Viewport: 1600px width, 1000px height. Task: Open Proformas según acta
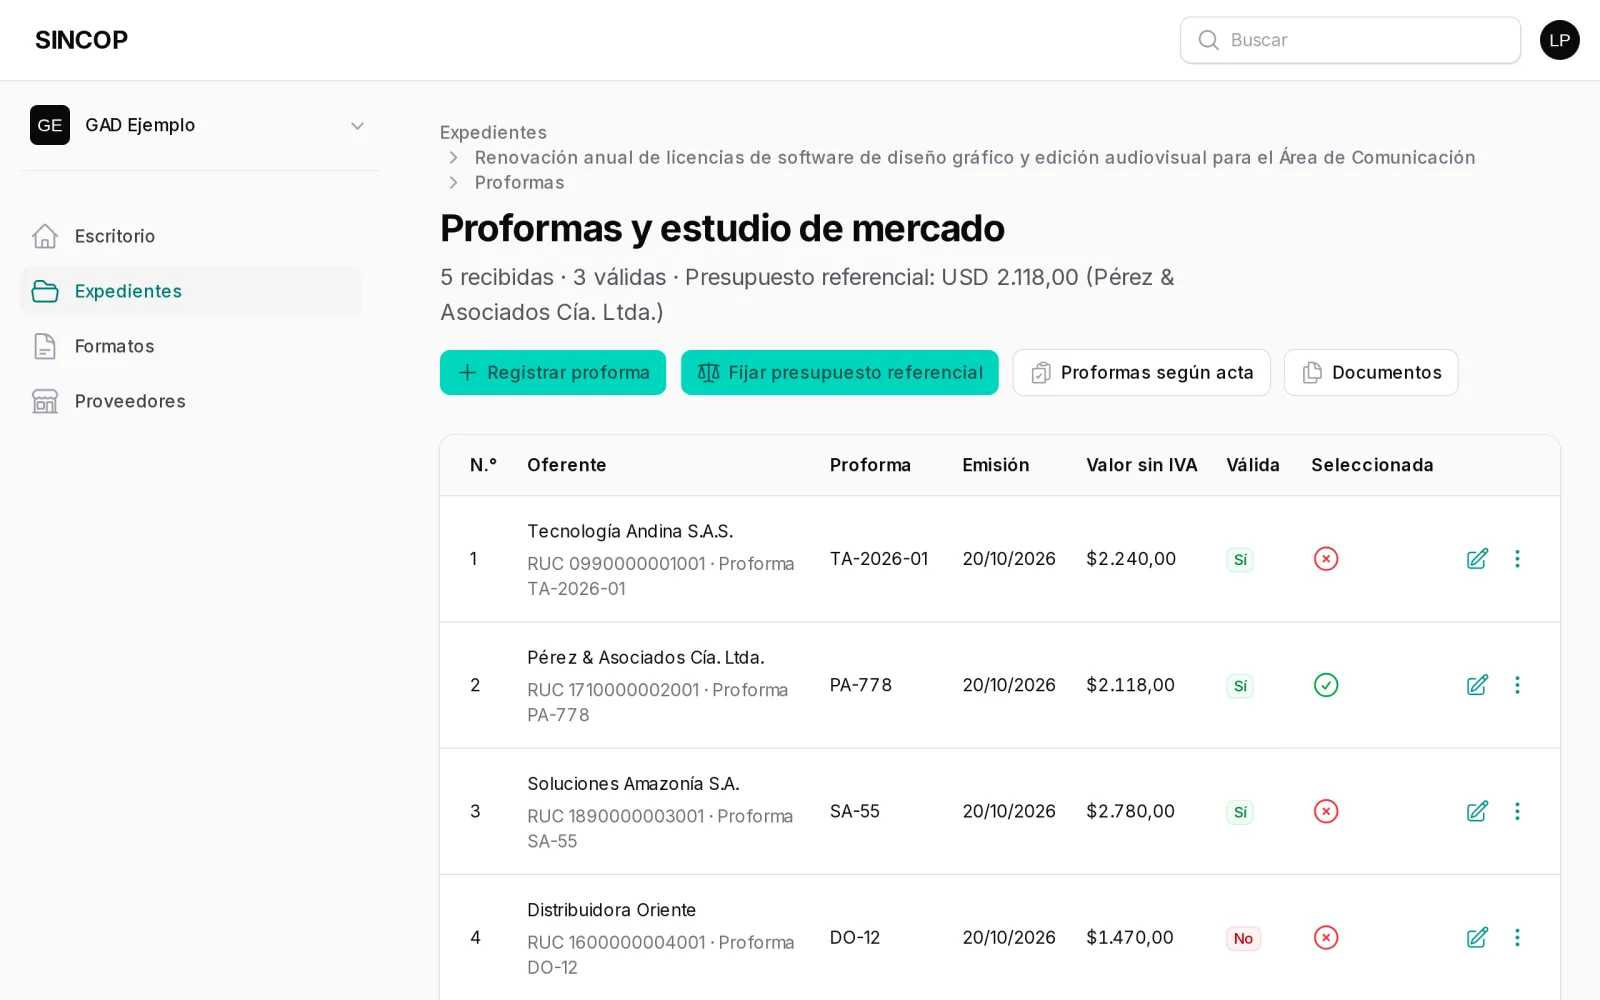[1141, 372]
